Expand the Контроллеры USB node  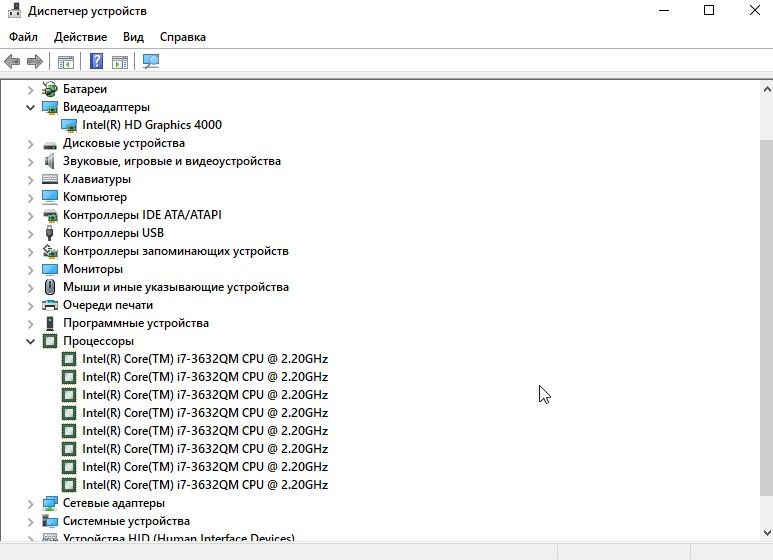tap(30, 233)
